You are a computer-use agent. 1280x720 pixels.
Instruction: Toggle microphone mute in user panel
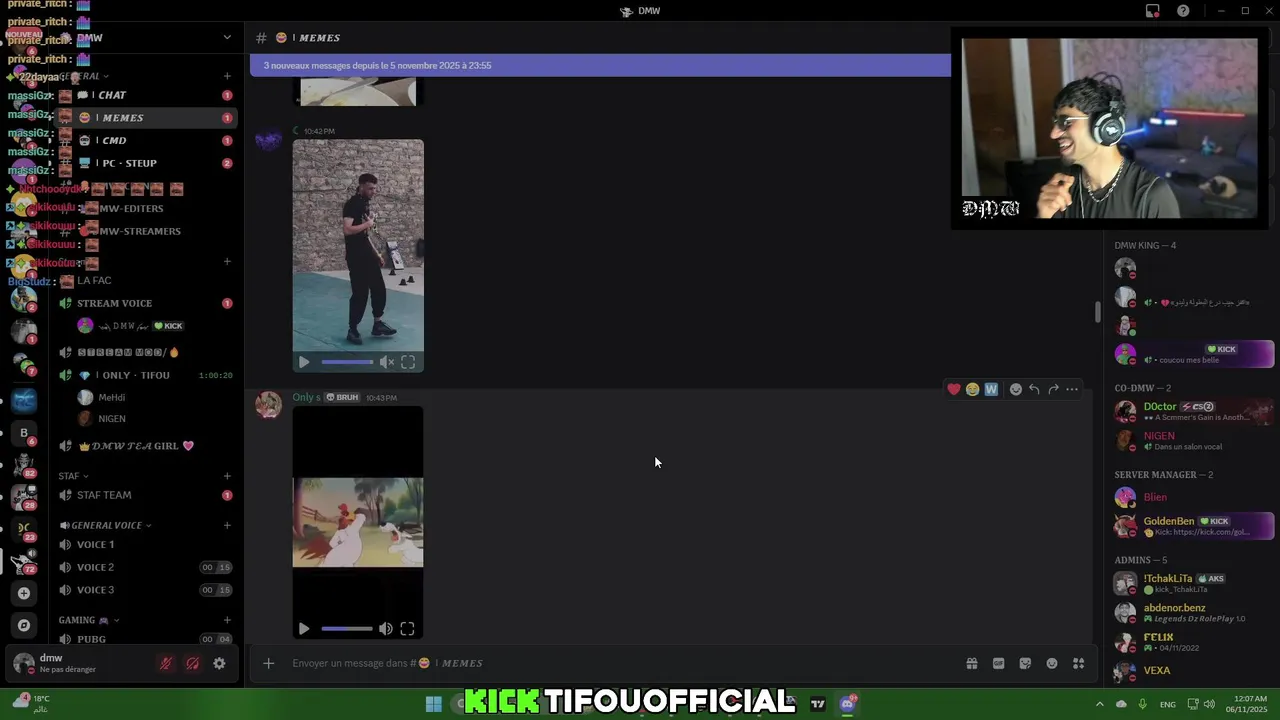[x=166, y=663]
